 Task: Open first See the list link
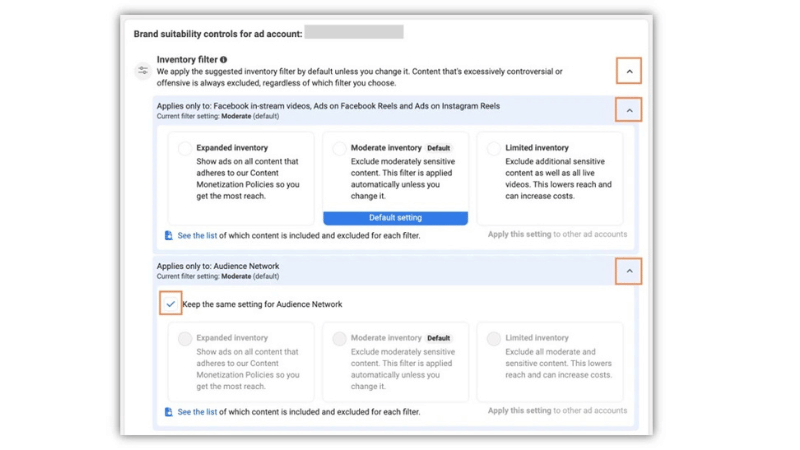197,236
